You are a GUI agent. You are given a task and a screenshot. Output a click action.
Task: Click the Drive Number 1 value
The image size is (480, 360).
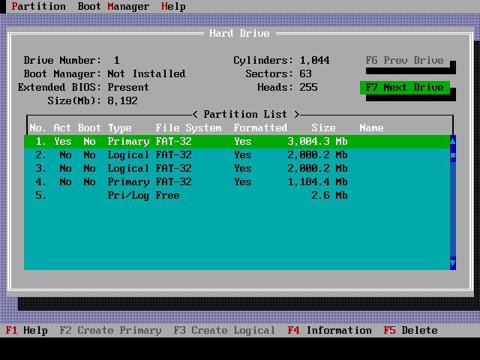(117, 60)
